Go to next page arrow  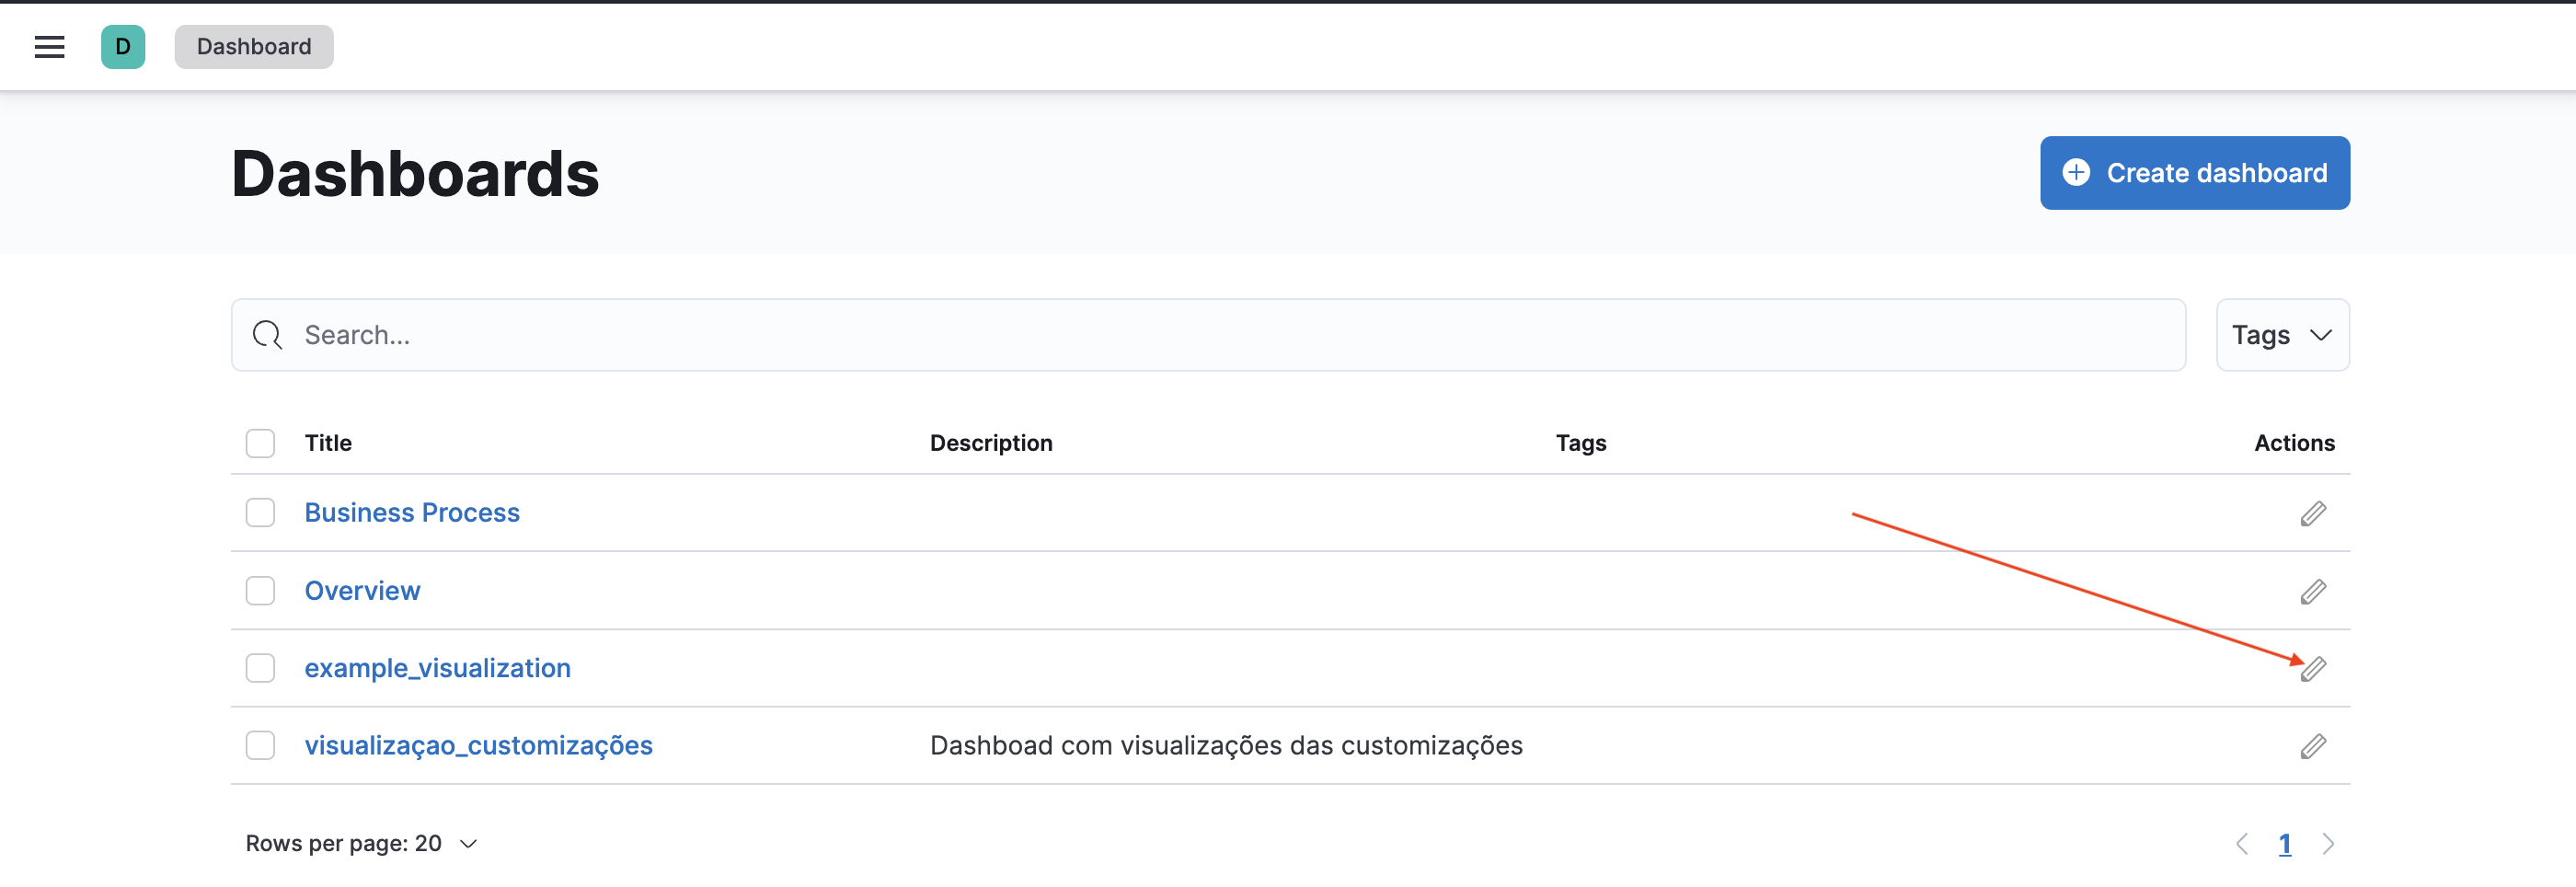[2328, 844]
